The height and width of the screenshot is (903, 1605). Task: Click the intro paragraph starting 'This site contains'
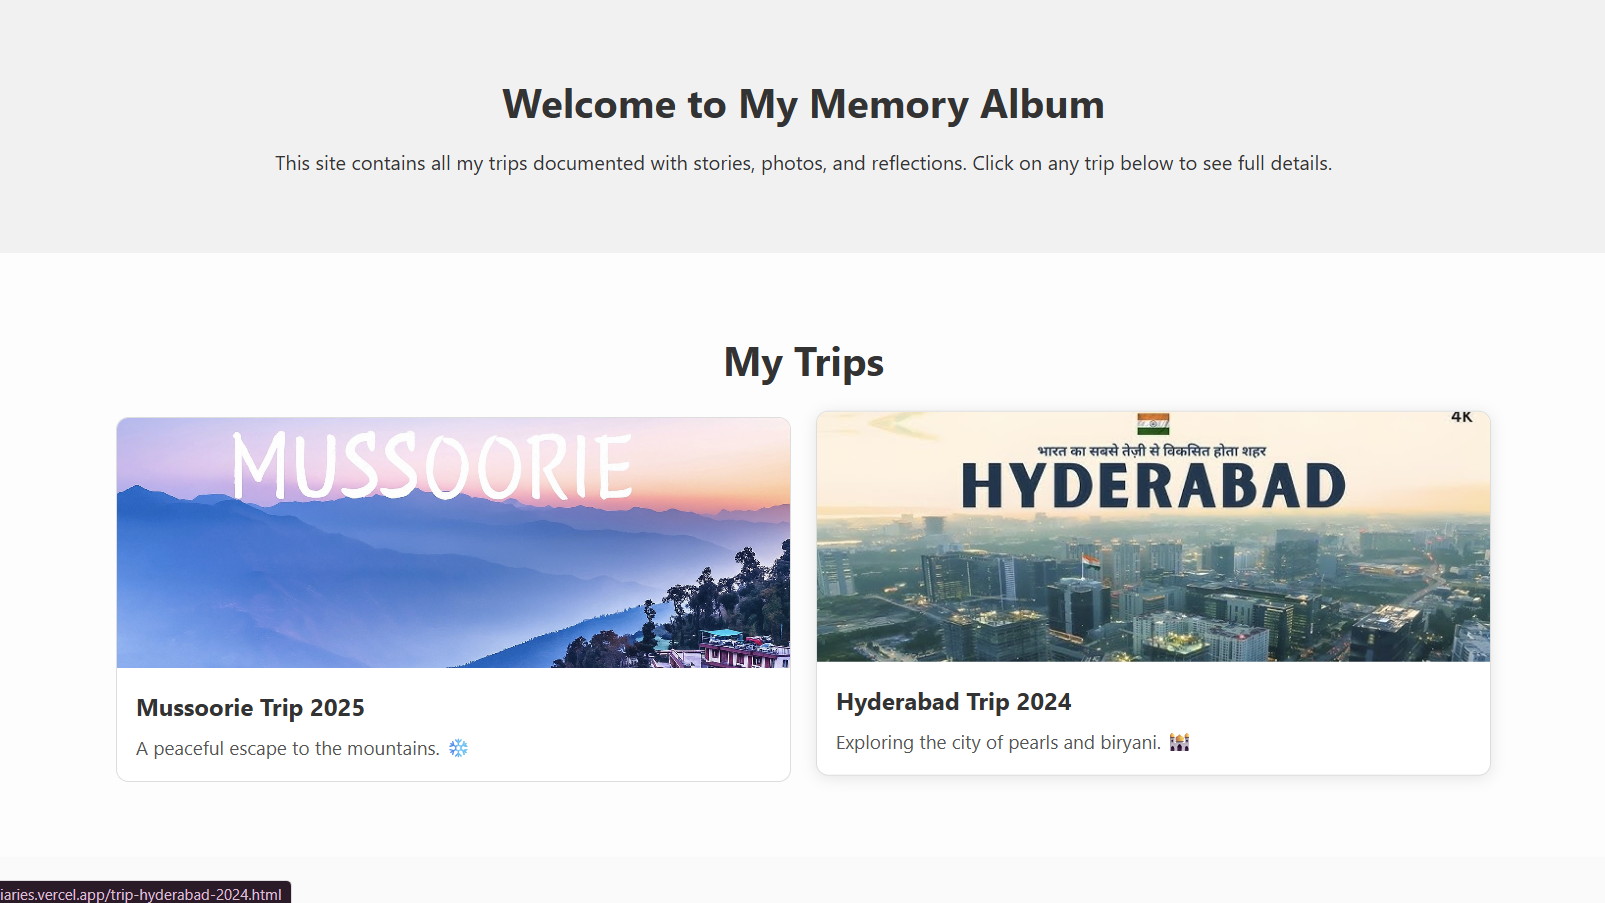click(x=803, y=163)
